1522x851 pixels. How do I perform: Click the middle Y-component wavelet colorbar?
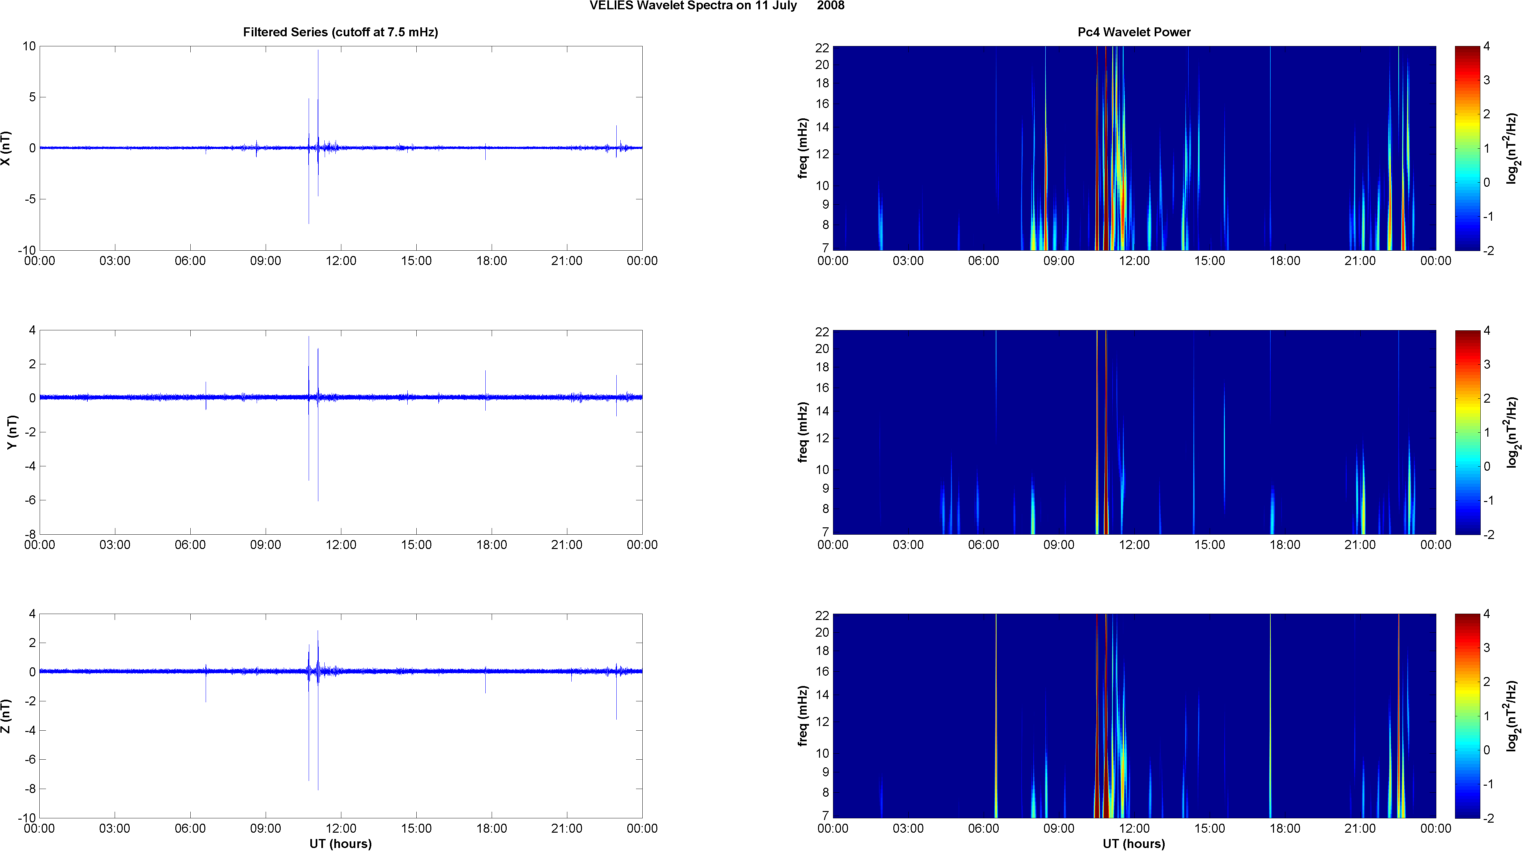[x=1466, y=432]
